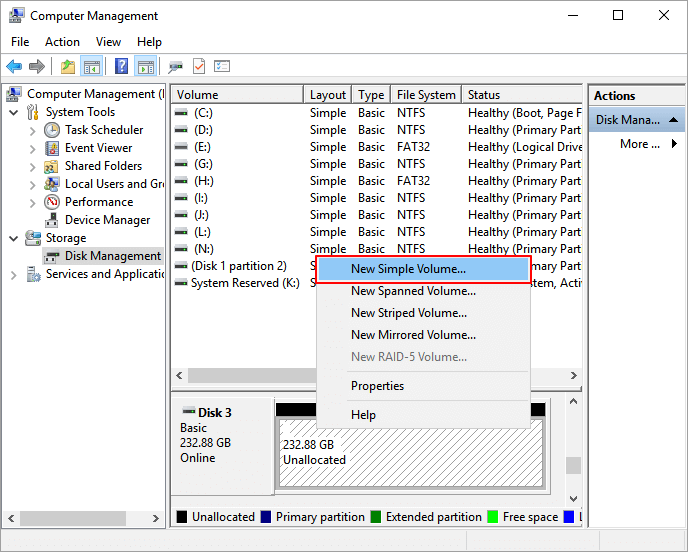Select the Task Scheduler node

(104, 130)
